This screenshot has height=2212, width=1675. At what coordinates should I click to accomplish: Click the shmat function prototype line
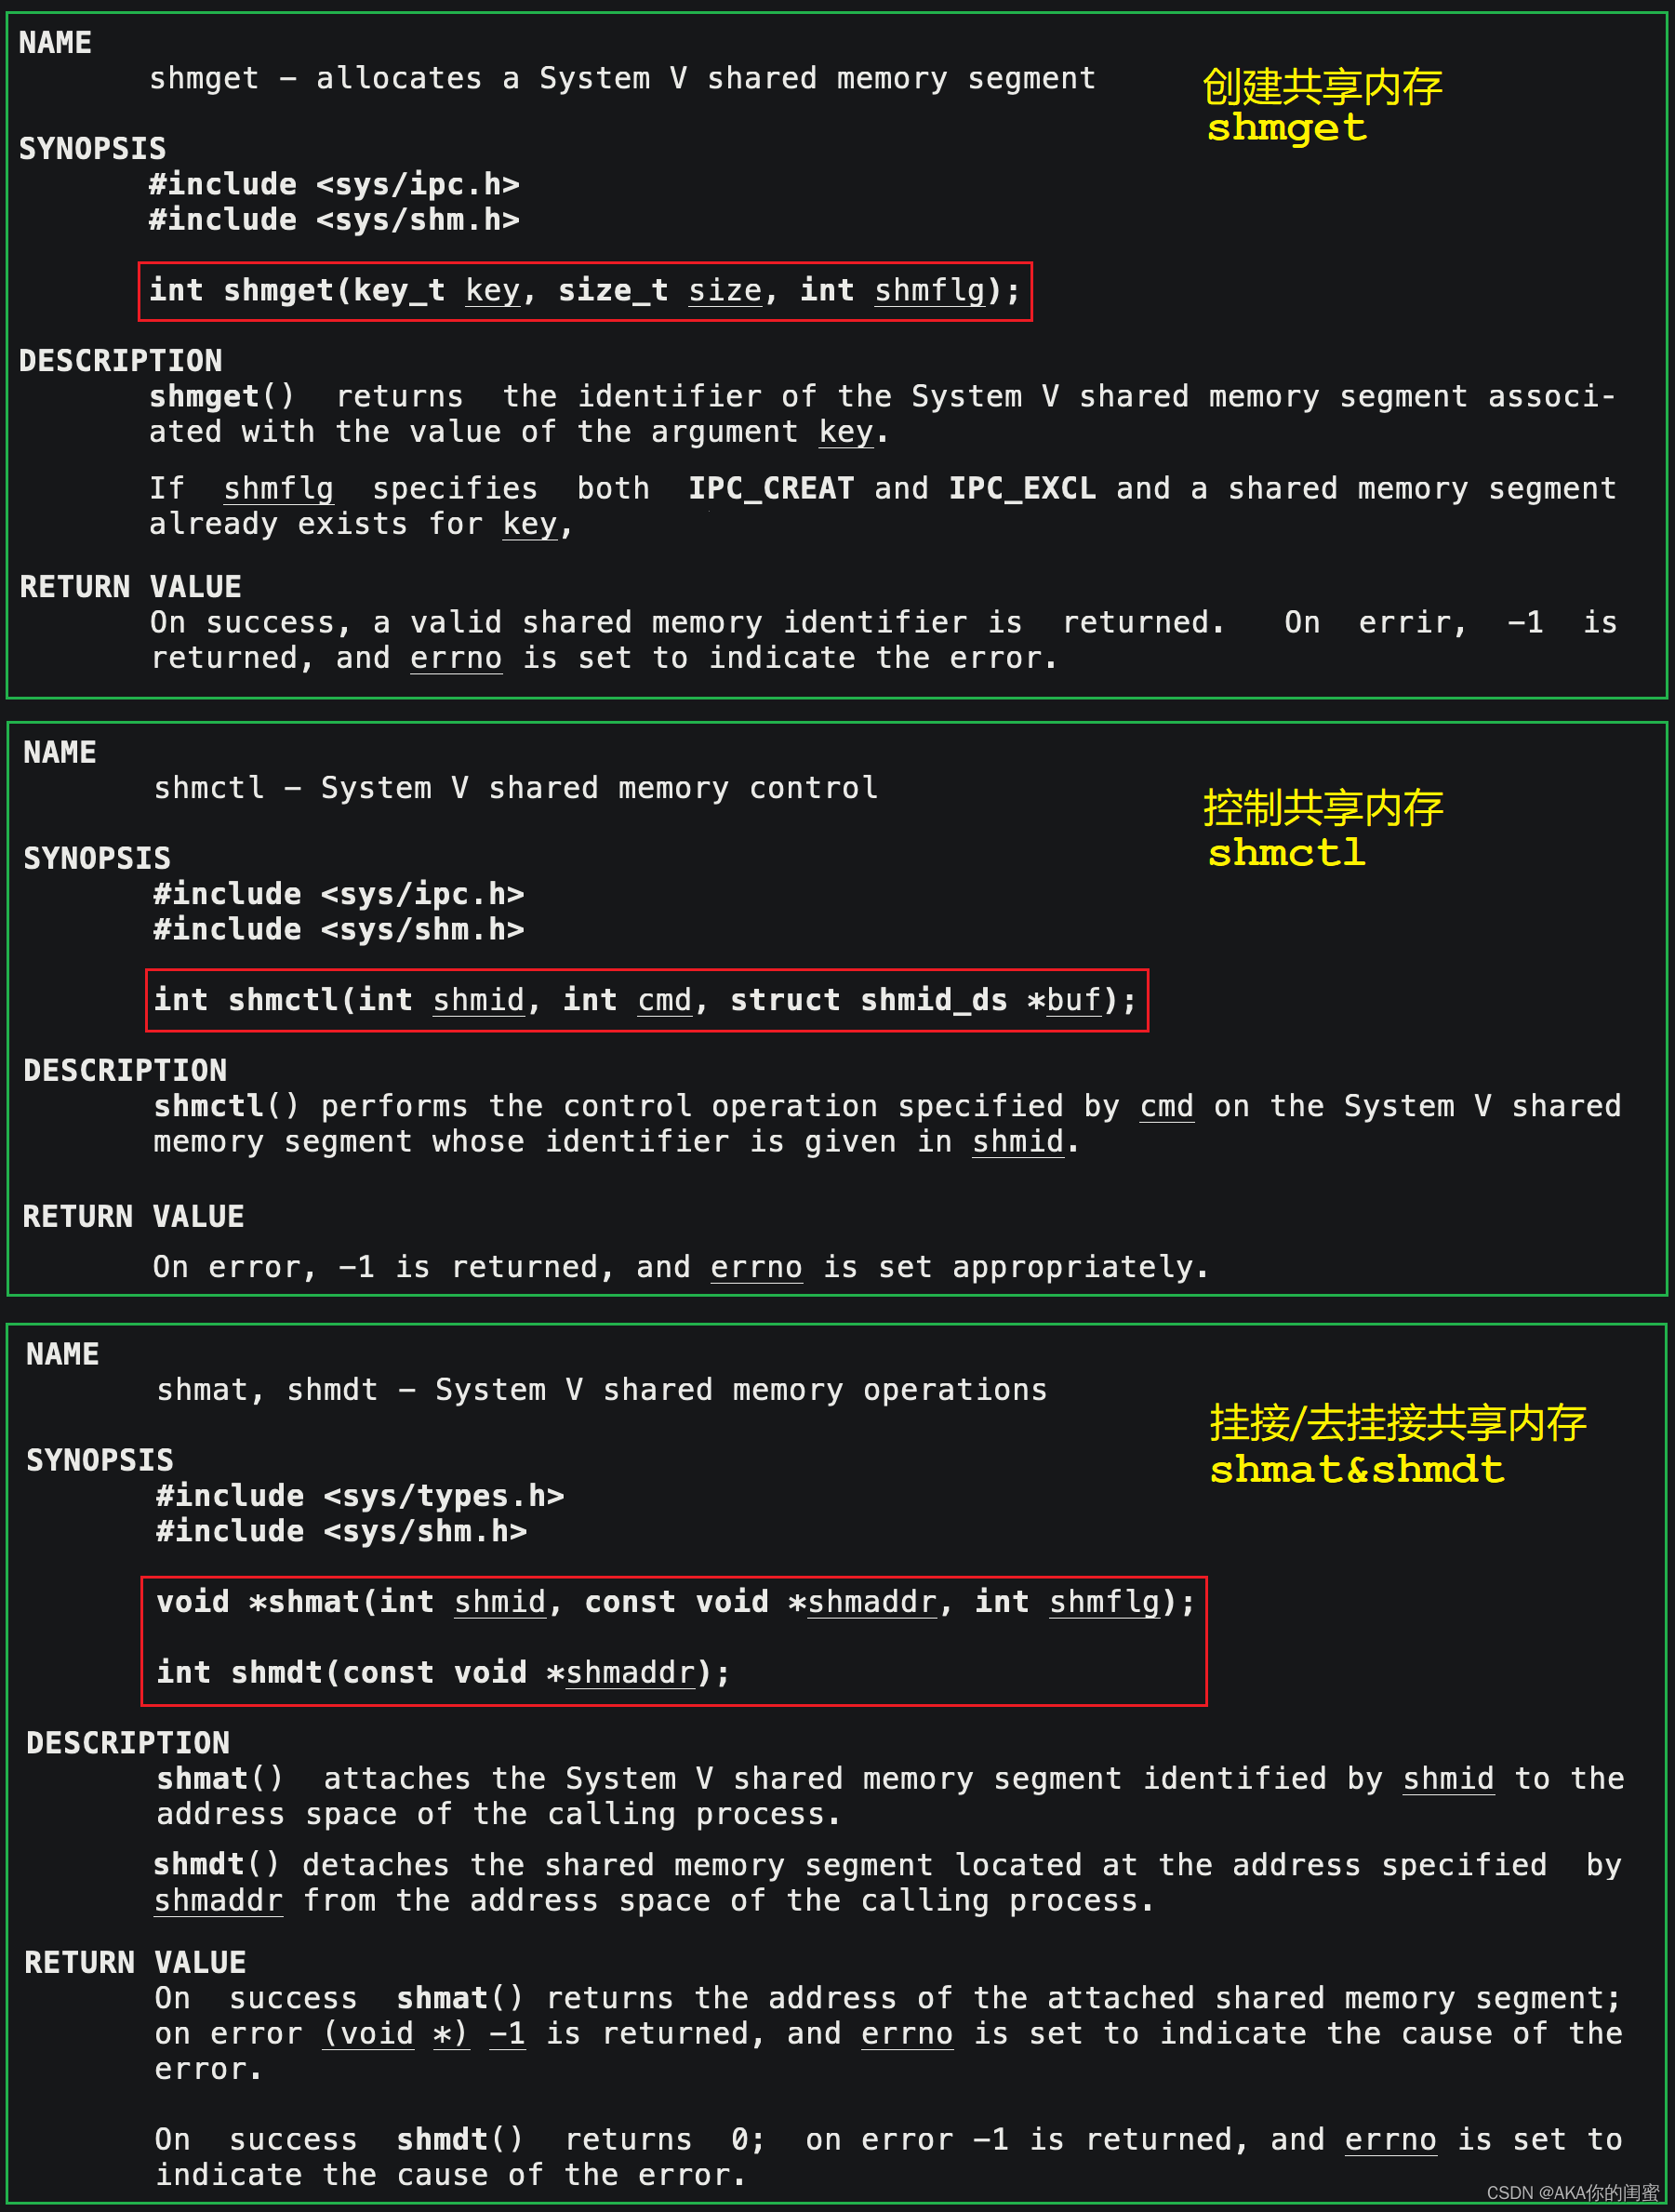pyautogui.click(x=675, y=1602)
